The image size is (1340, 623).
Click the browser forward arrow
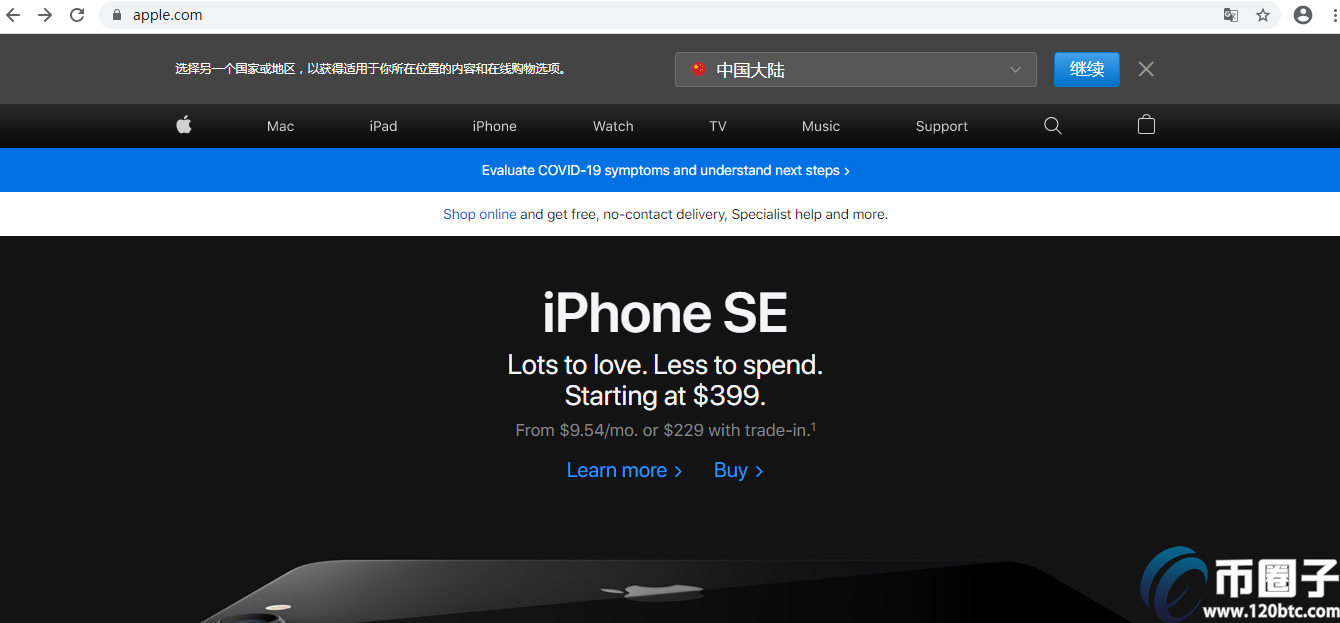(45, 15)
